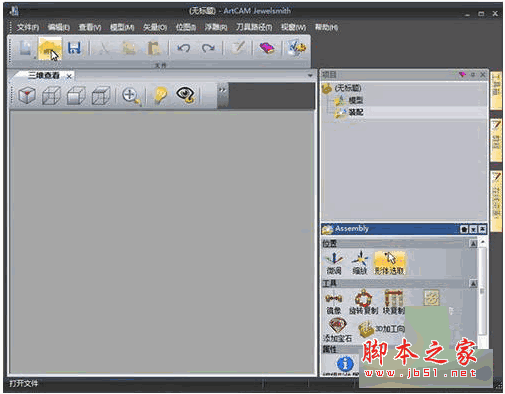Click the zoom magnifier icon
Viewport: 505px width, 394px height.
[131, 96]
